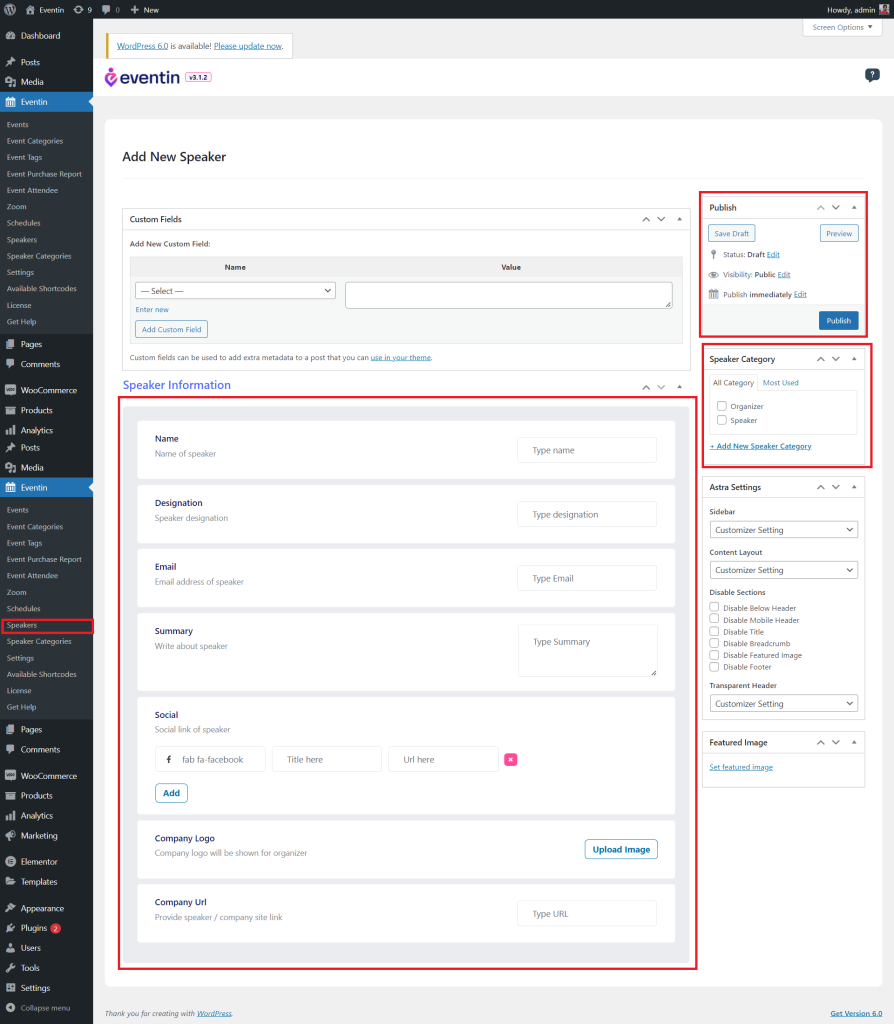The image size is (894, 1024).
Task: Remove the social row with pink X
Action: [x=511, y=760]
